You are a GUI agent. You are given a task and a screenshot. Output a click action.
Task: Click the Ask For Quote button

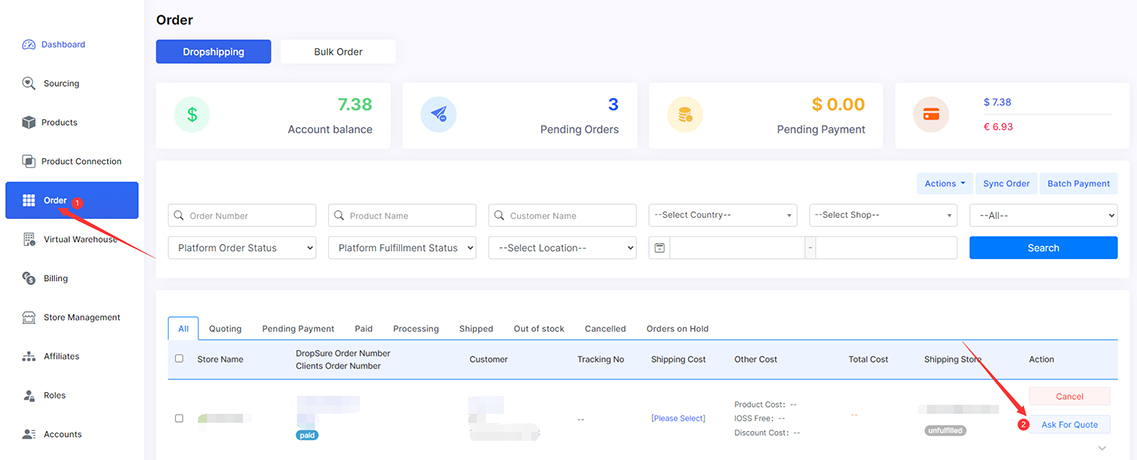click(1069, 424)
